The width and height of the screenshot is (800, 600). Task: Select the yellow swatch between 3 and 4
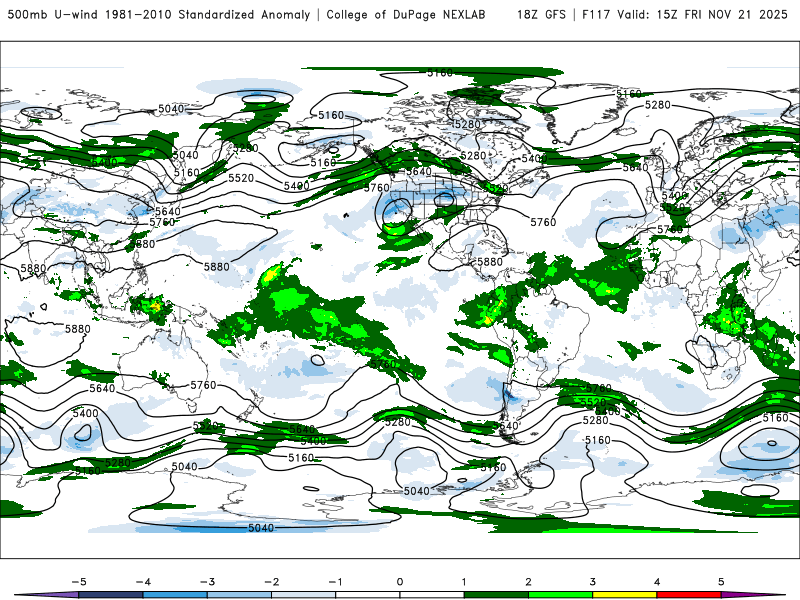coord(625,595)
